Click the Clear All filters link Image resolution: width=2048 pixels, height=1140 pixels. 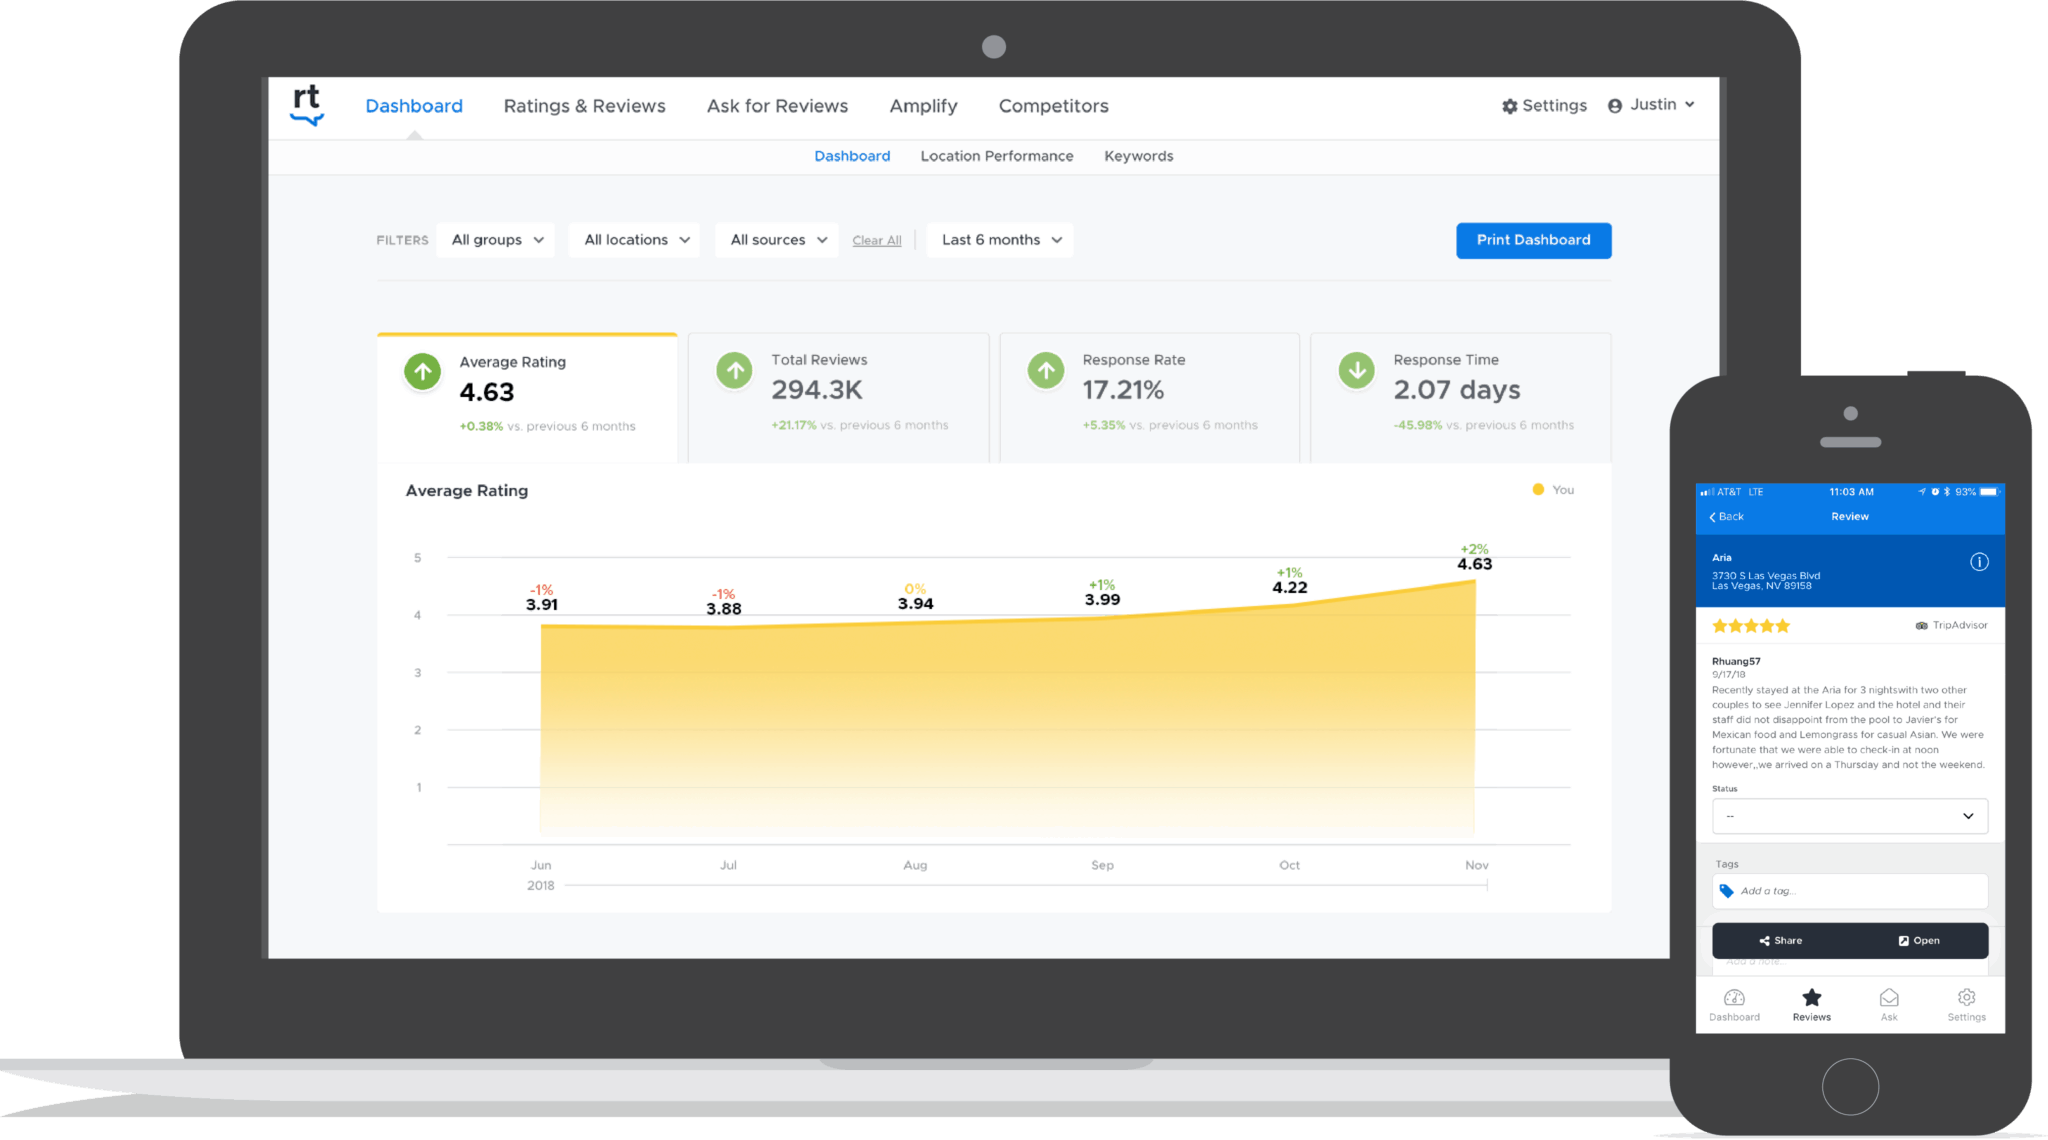pos(876,241)
